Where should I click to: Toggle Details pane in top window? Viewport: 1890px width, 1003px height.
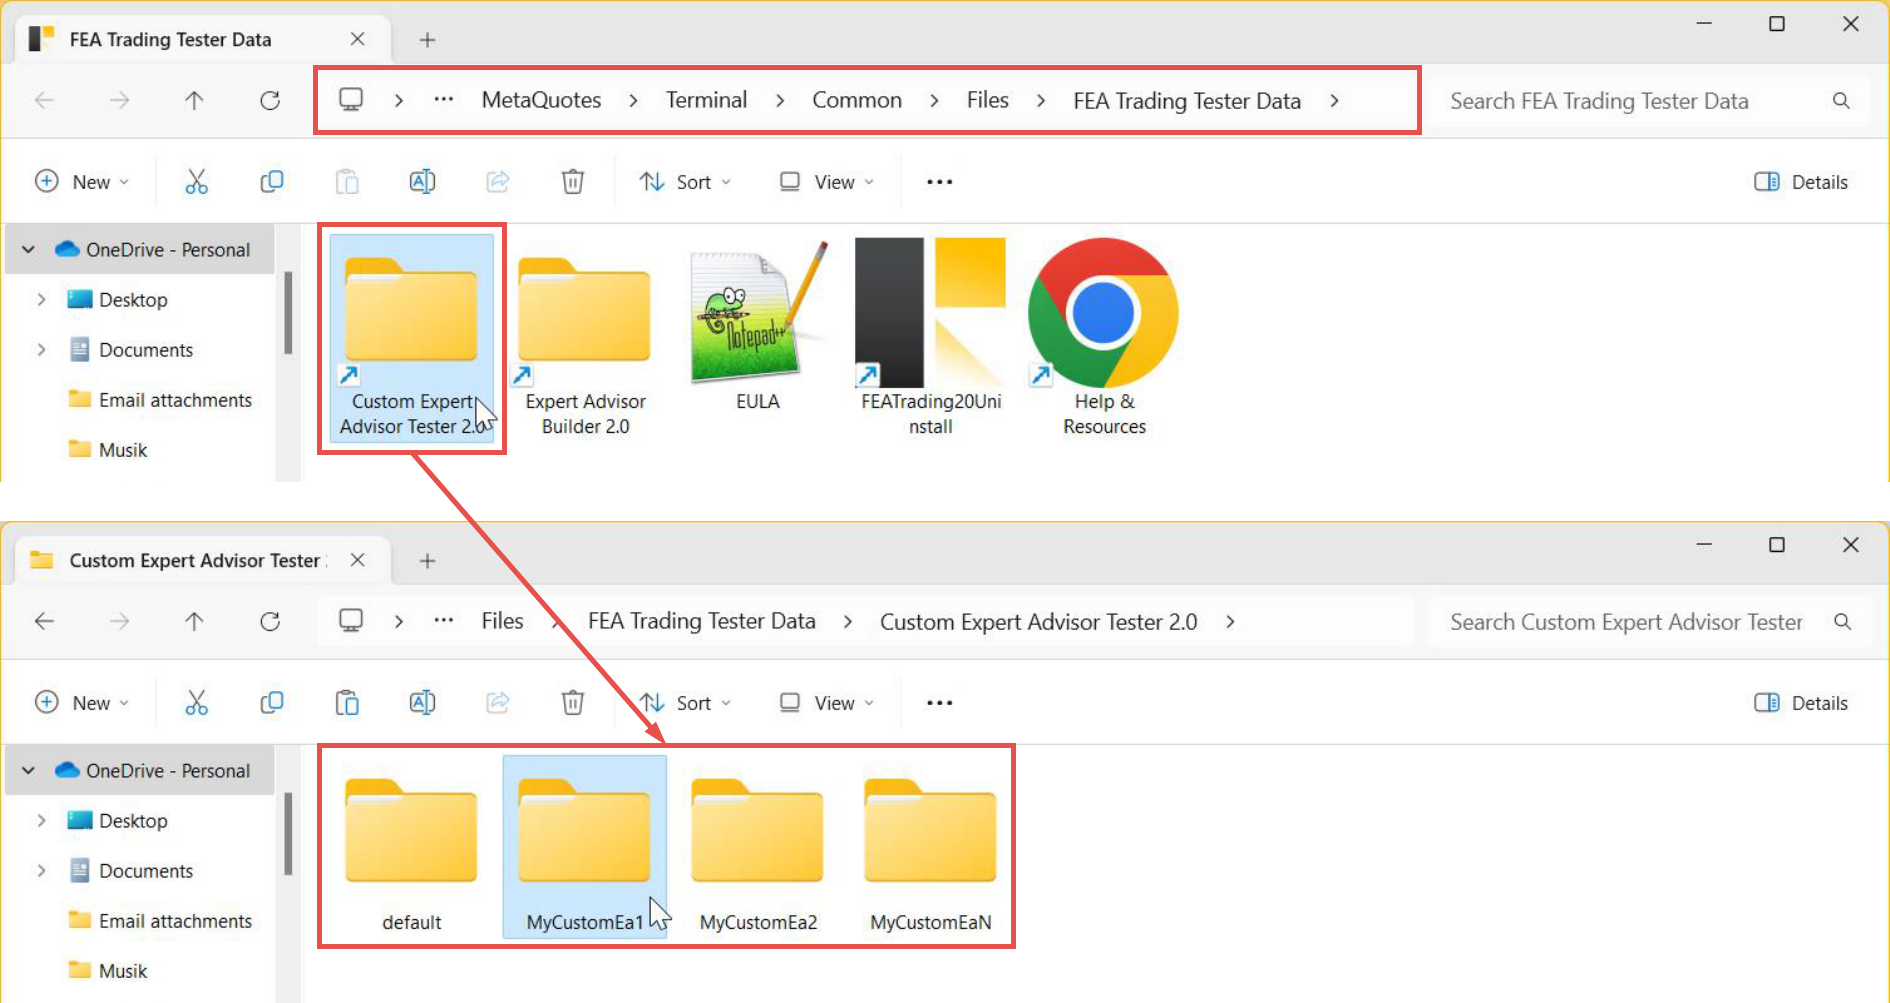pos(1801,182)
